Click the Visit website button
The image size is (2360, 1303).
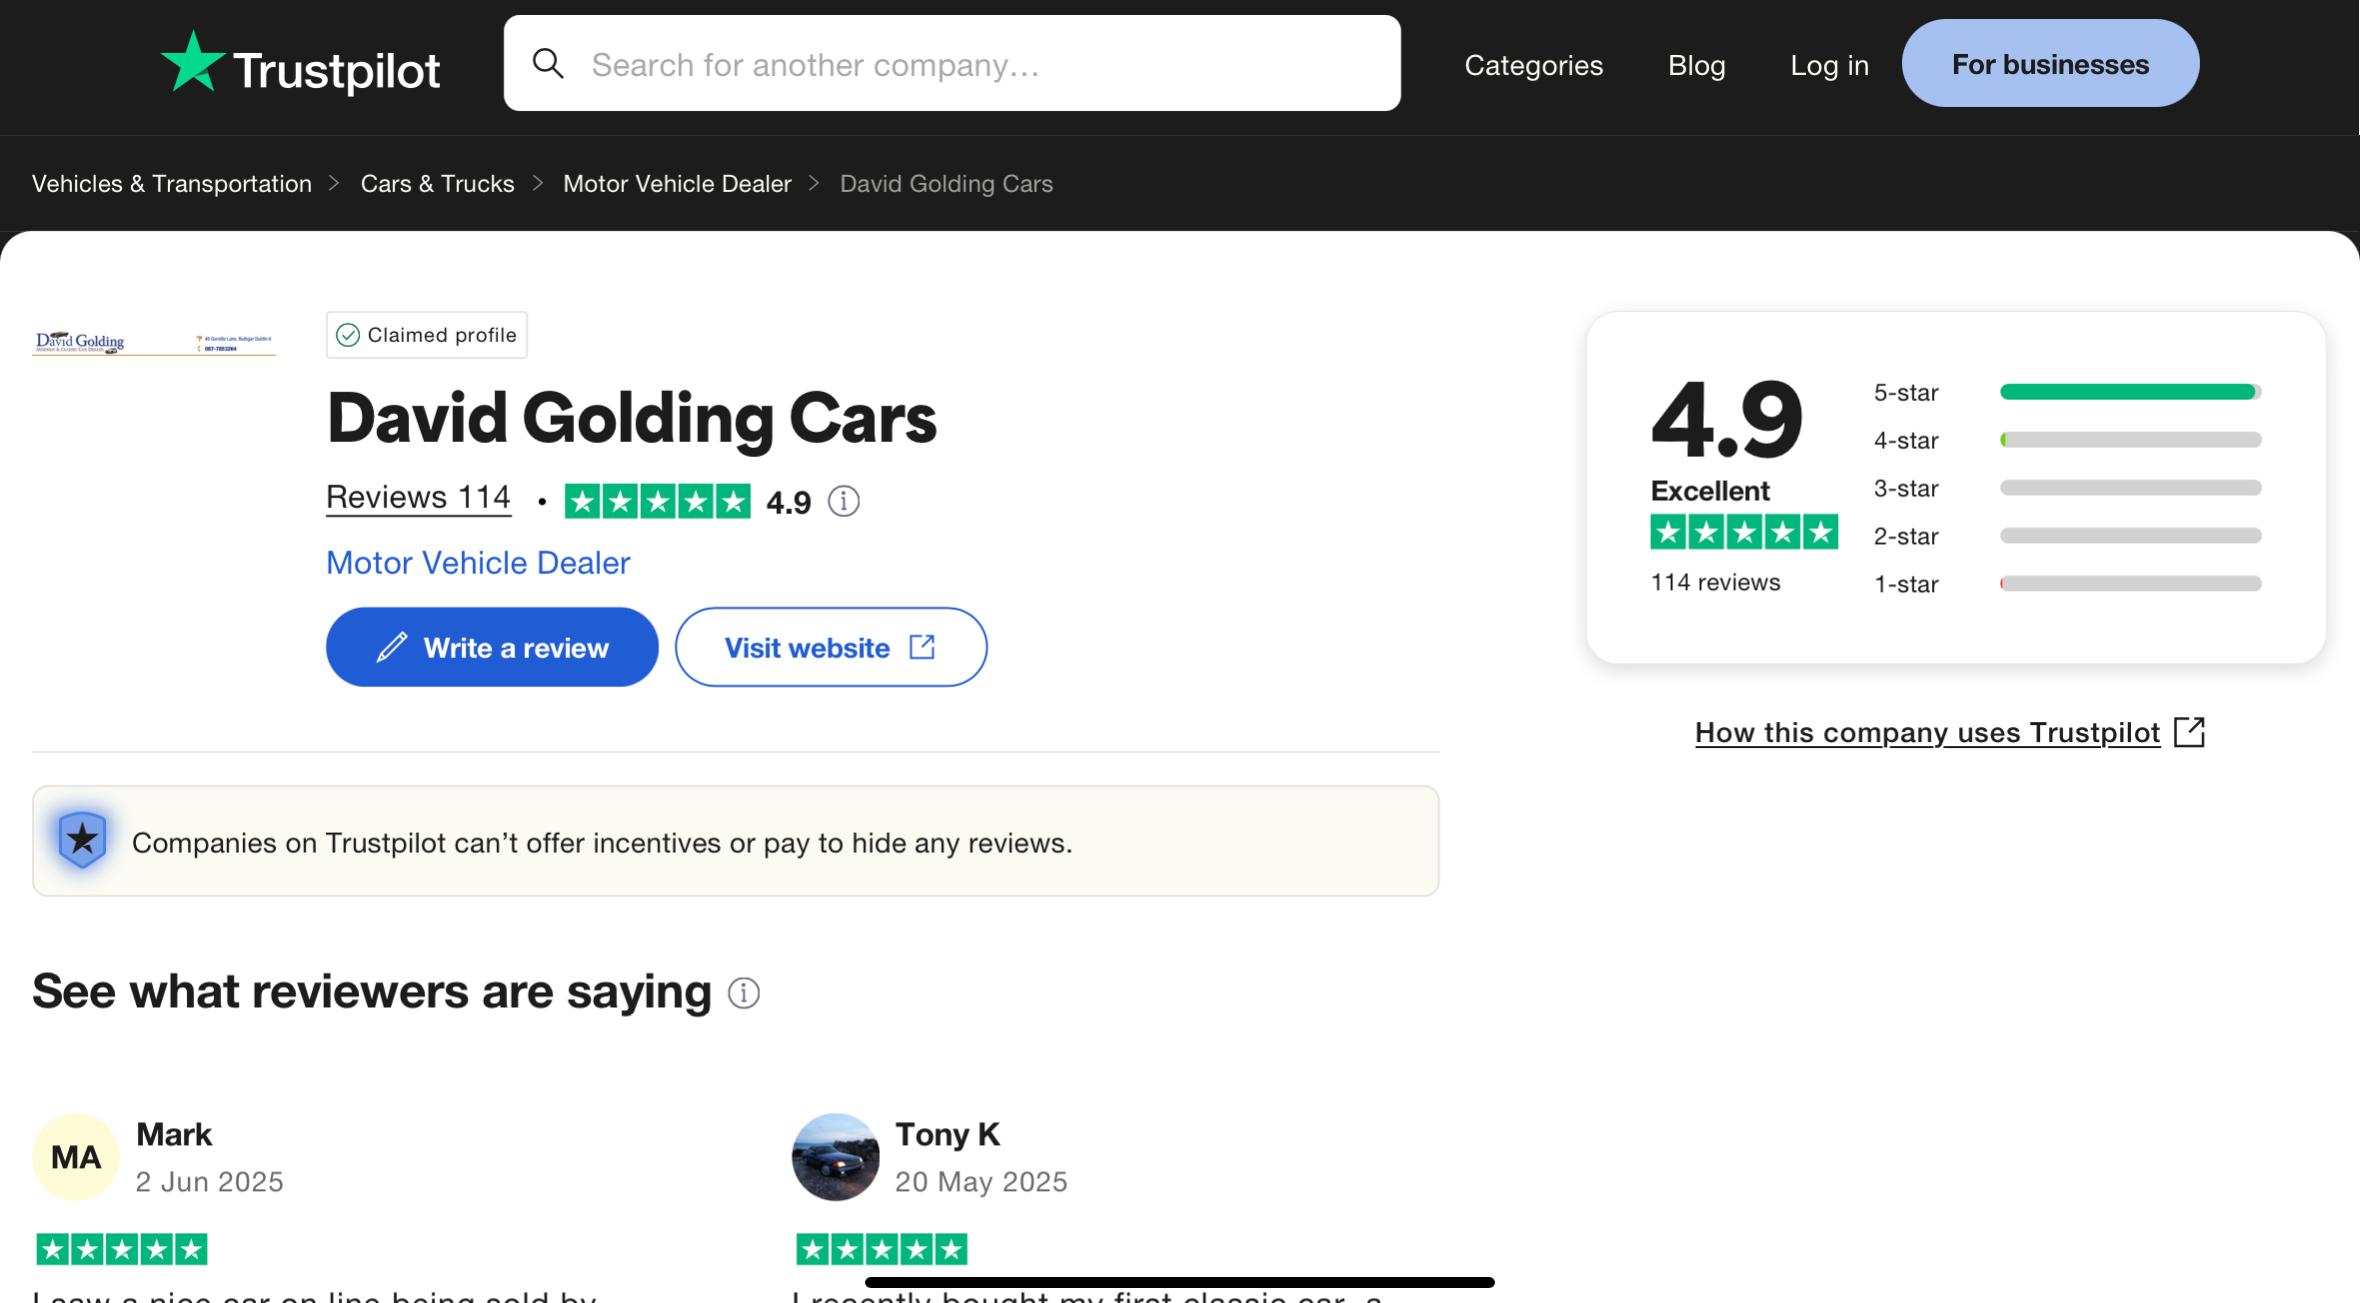(x=830, y=647)
